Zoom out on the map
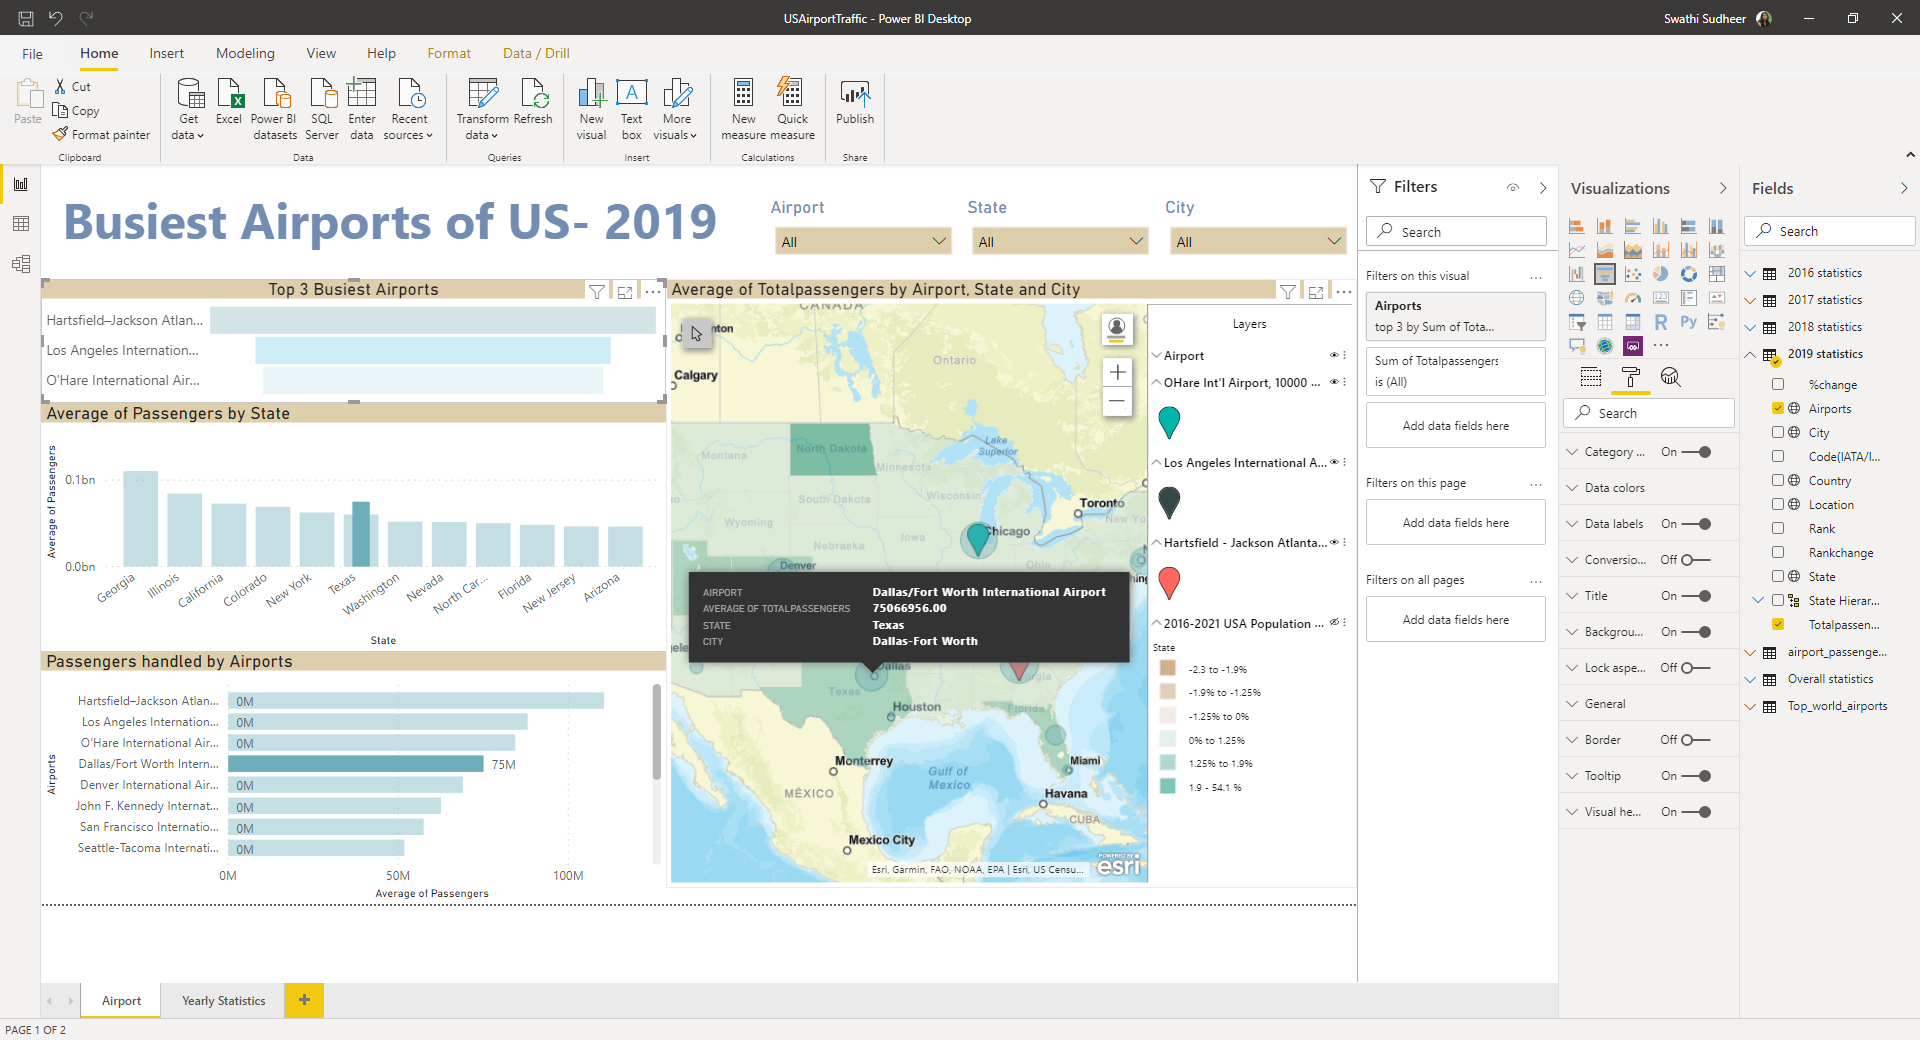 1117,402
